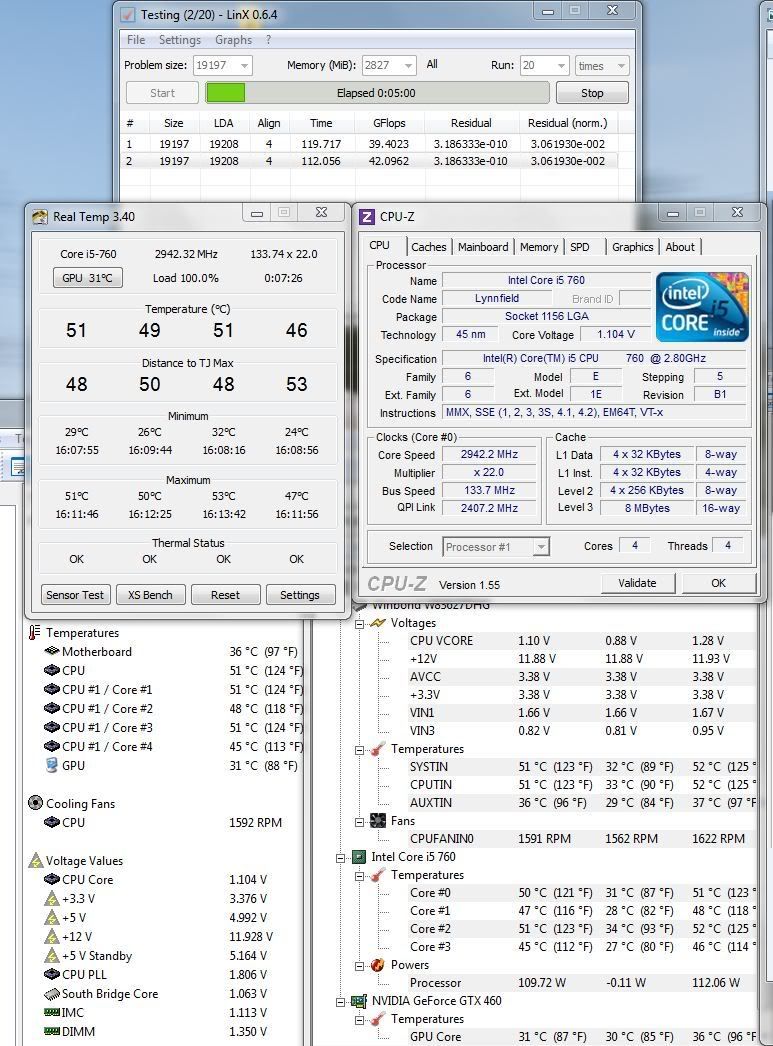Click the Cooling Fans icon
Screen dimensions: 773x1046
(x=35, y=803)
